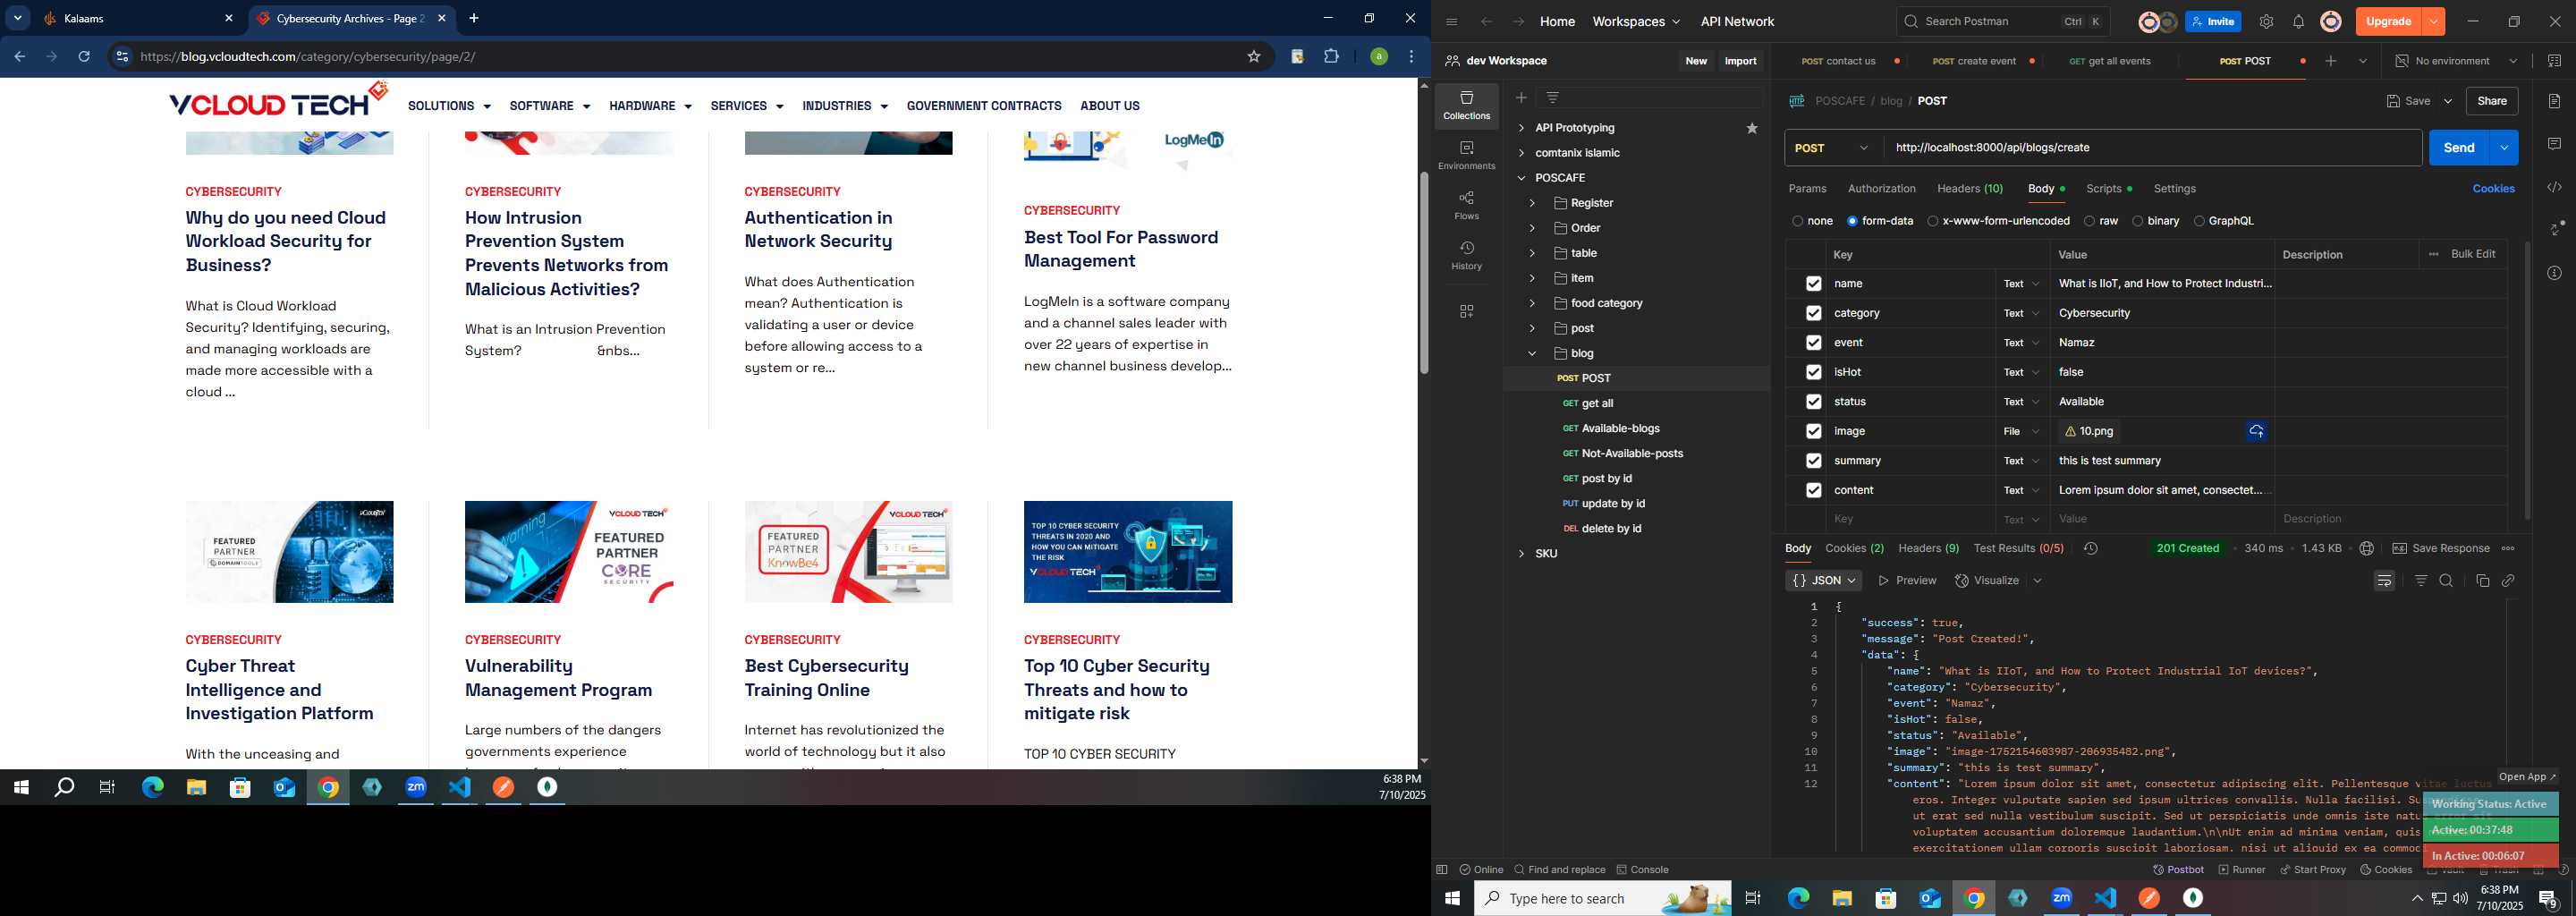Click the Send button
This screenshot has height=916, width=2576.
(2458, 148)
